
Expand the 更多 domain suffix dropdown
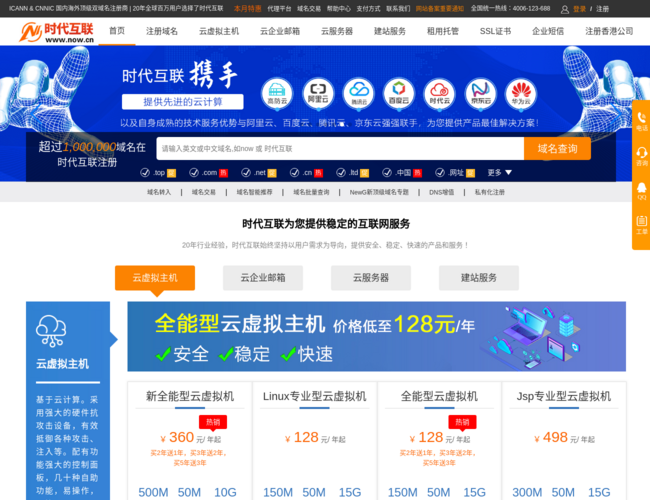pyautogui.click(x=499, y=172)
